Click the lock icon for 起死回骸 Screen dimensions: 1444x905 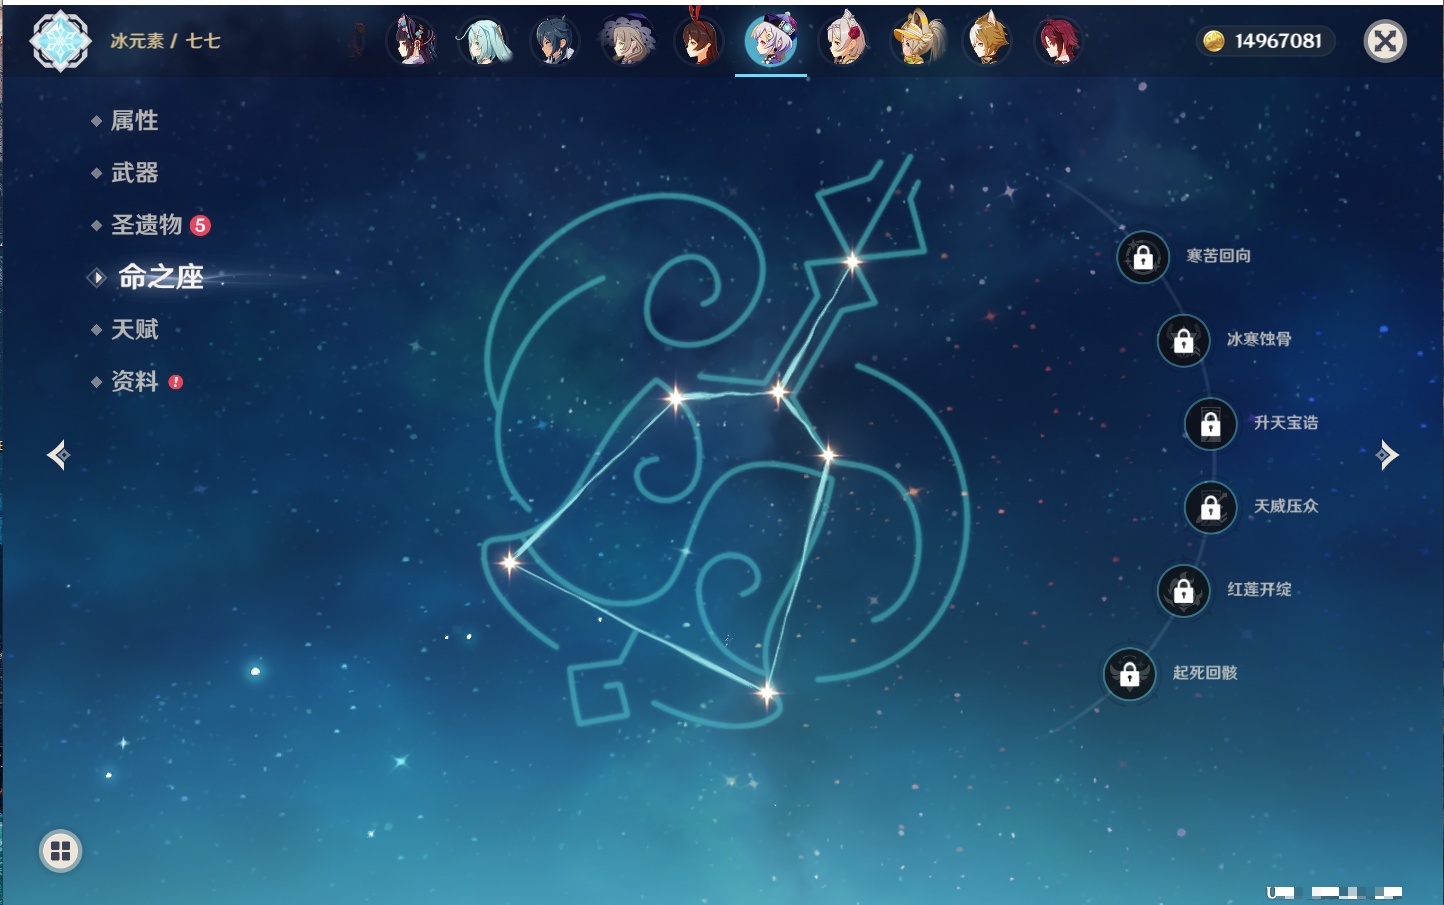pyautogui.click(x=1130, y=674)
